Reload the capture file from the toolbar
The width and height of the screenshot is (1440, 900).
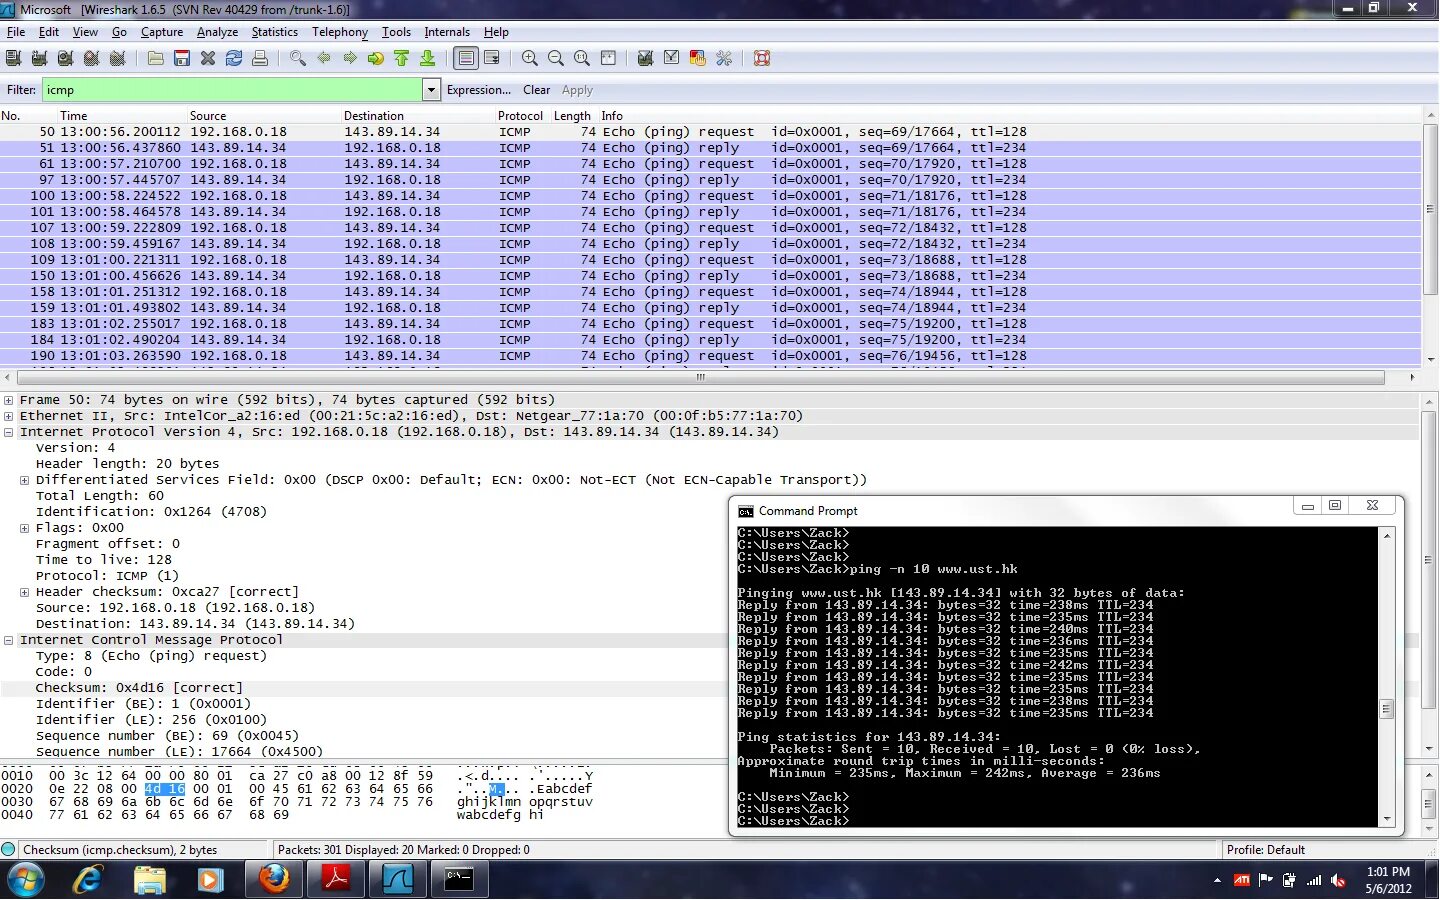pos(234,58)
